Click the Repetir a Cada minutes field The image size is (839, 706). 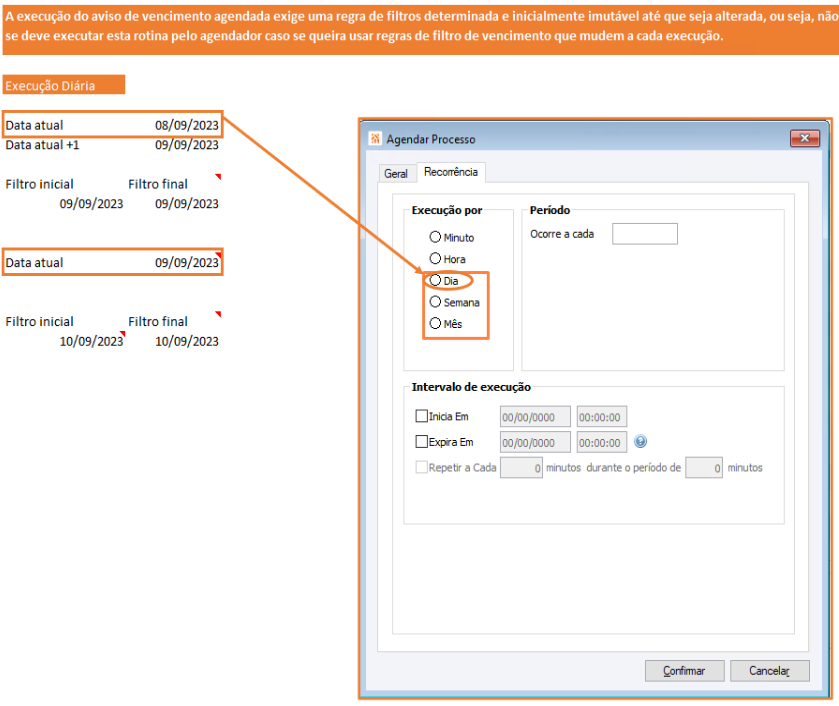pyautogui.click(x=521, y=468)
